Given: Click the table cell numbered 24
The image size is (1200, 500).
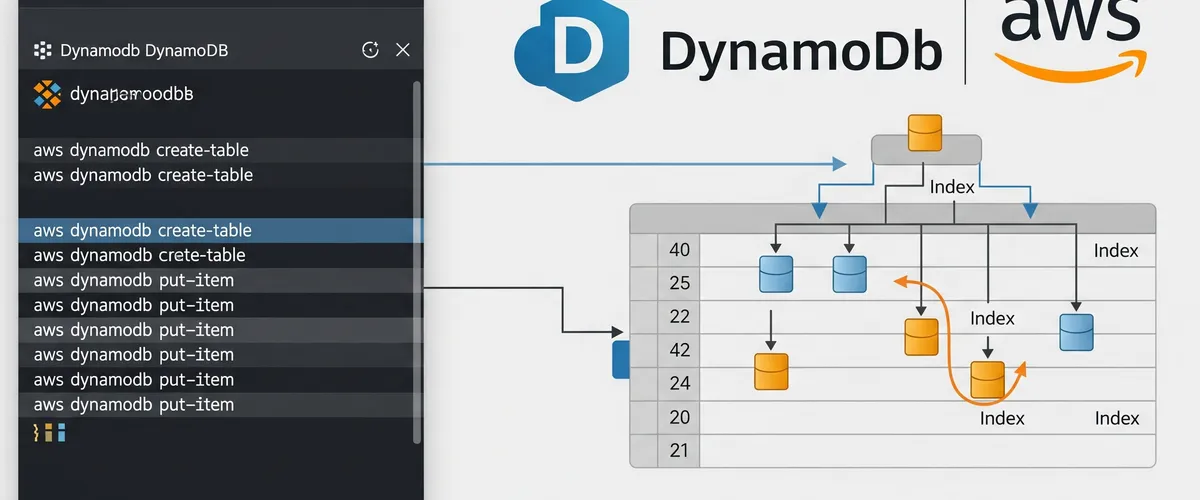Looking at the screenshot, I should click(x=680, y=382).
